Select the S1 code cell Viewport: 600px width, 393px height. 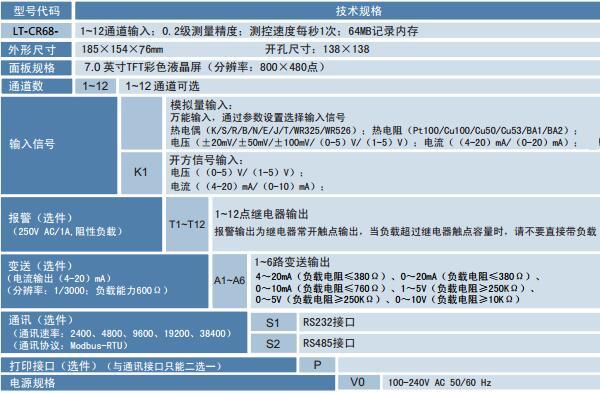click(273, 323)
